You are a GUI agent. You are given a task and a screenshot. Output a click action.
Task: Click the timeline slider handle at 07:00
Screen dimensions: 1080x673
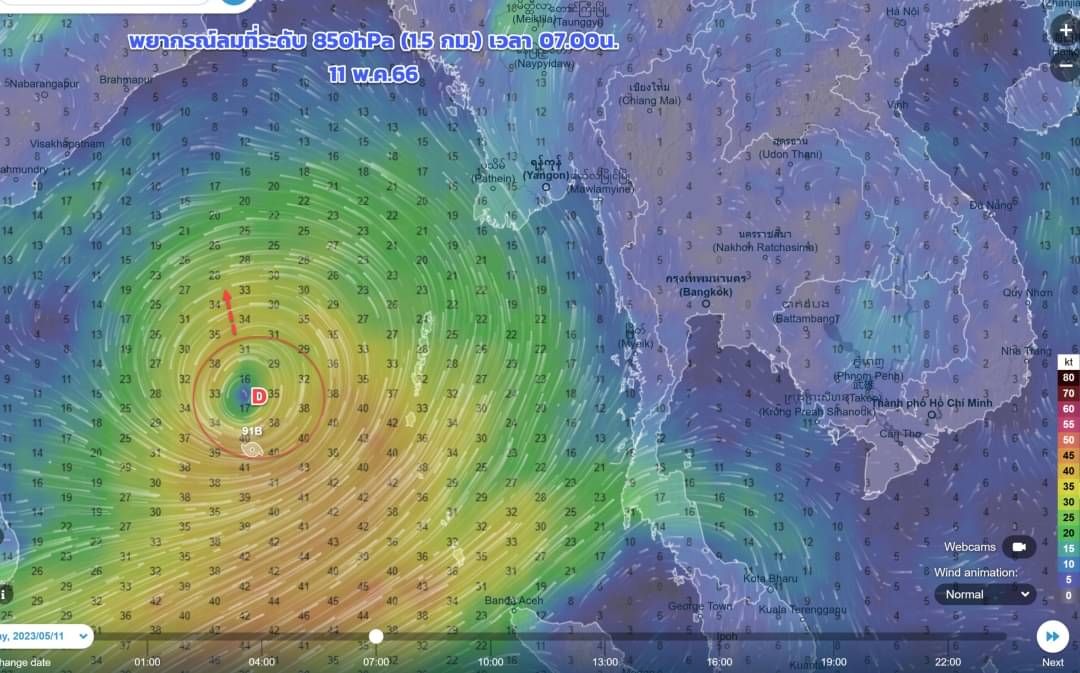(x=376, y=636)
